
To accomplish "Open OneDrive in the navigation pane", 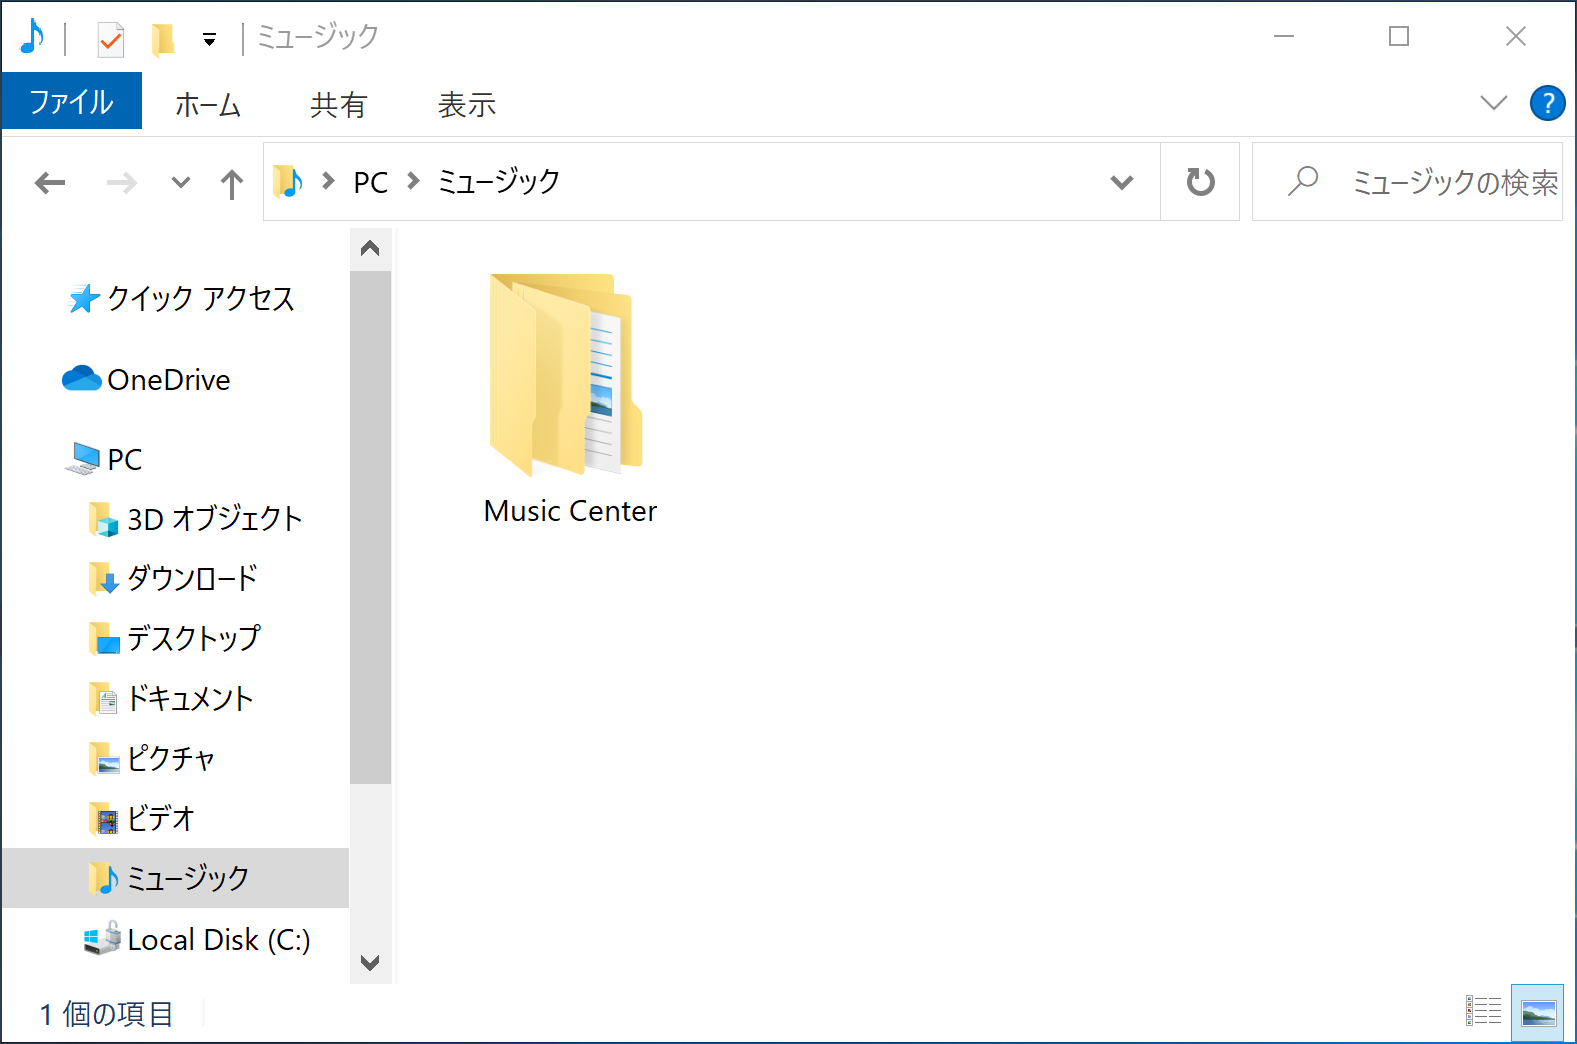I will pos(168,380).
